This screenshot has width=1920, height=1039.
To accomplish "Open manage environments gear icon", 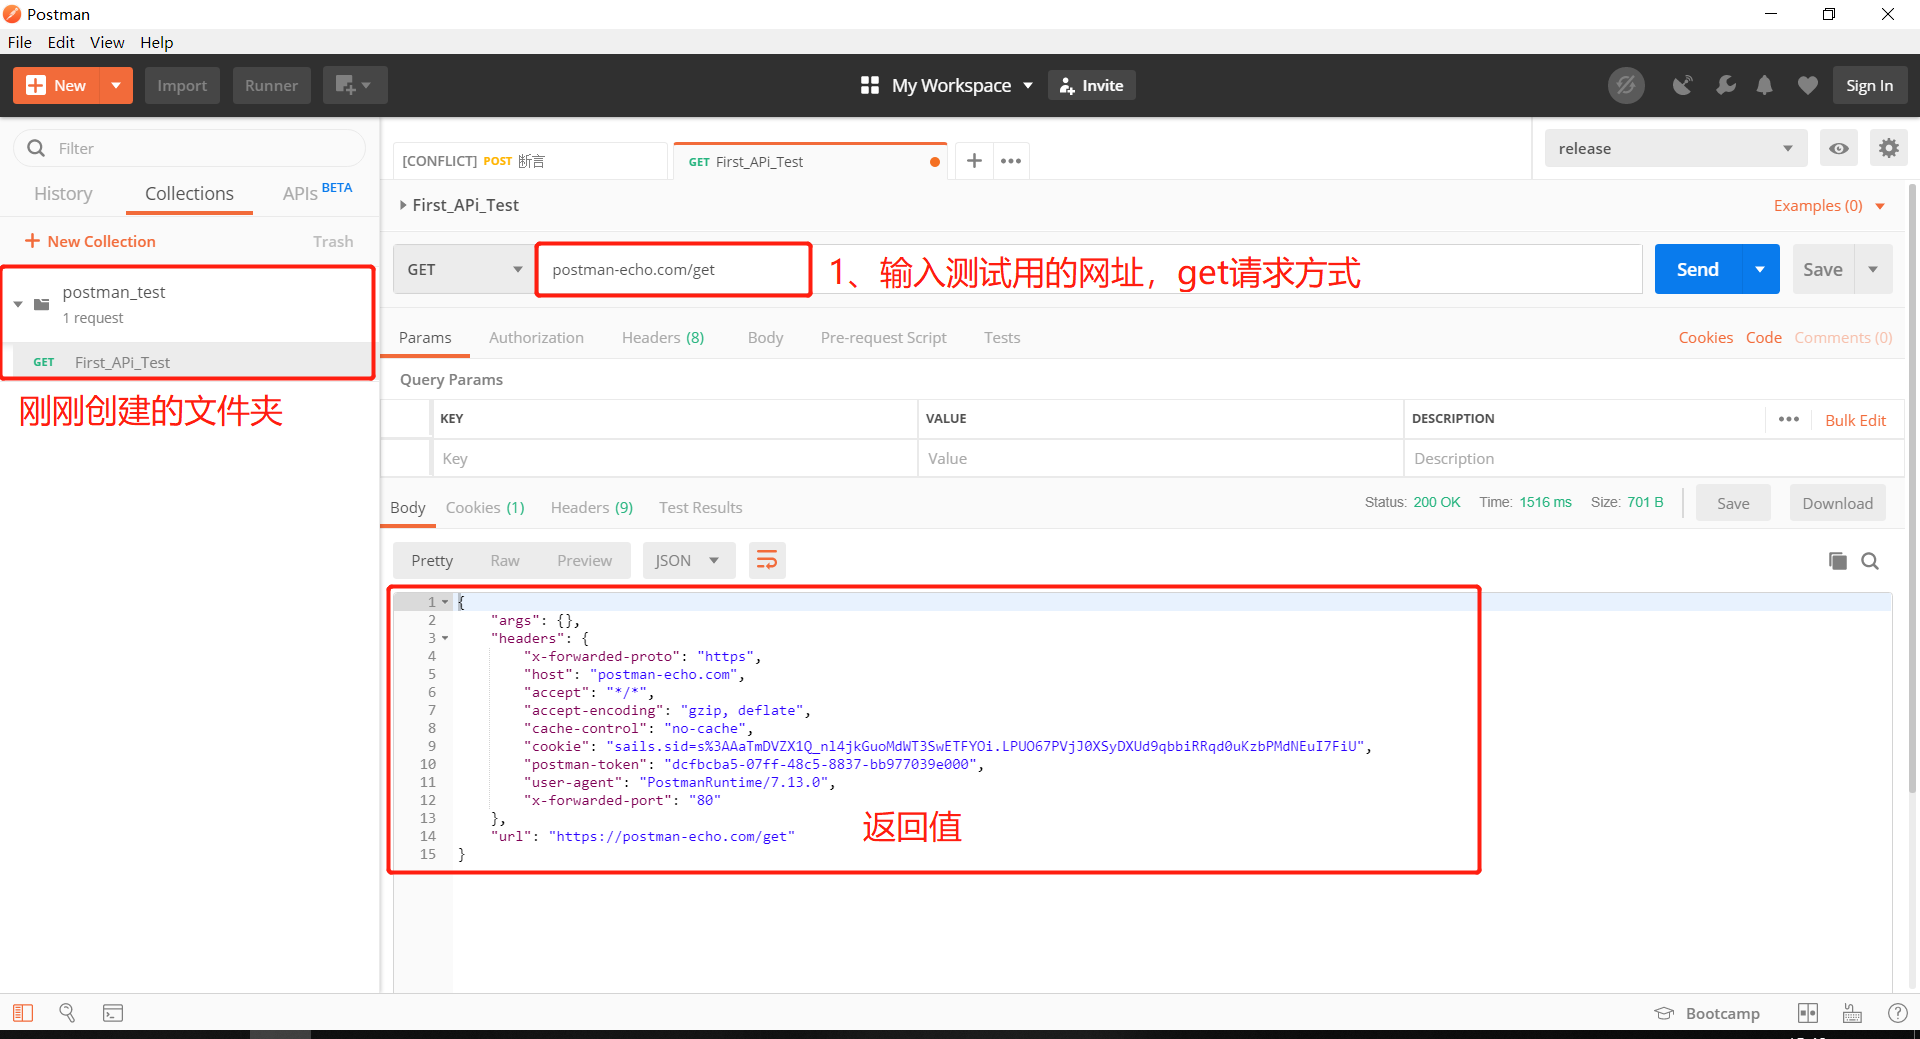I will click(x=1888, y=148).
